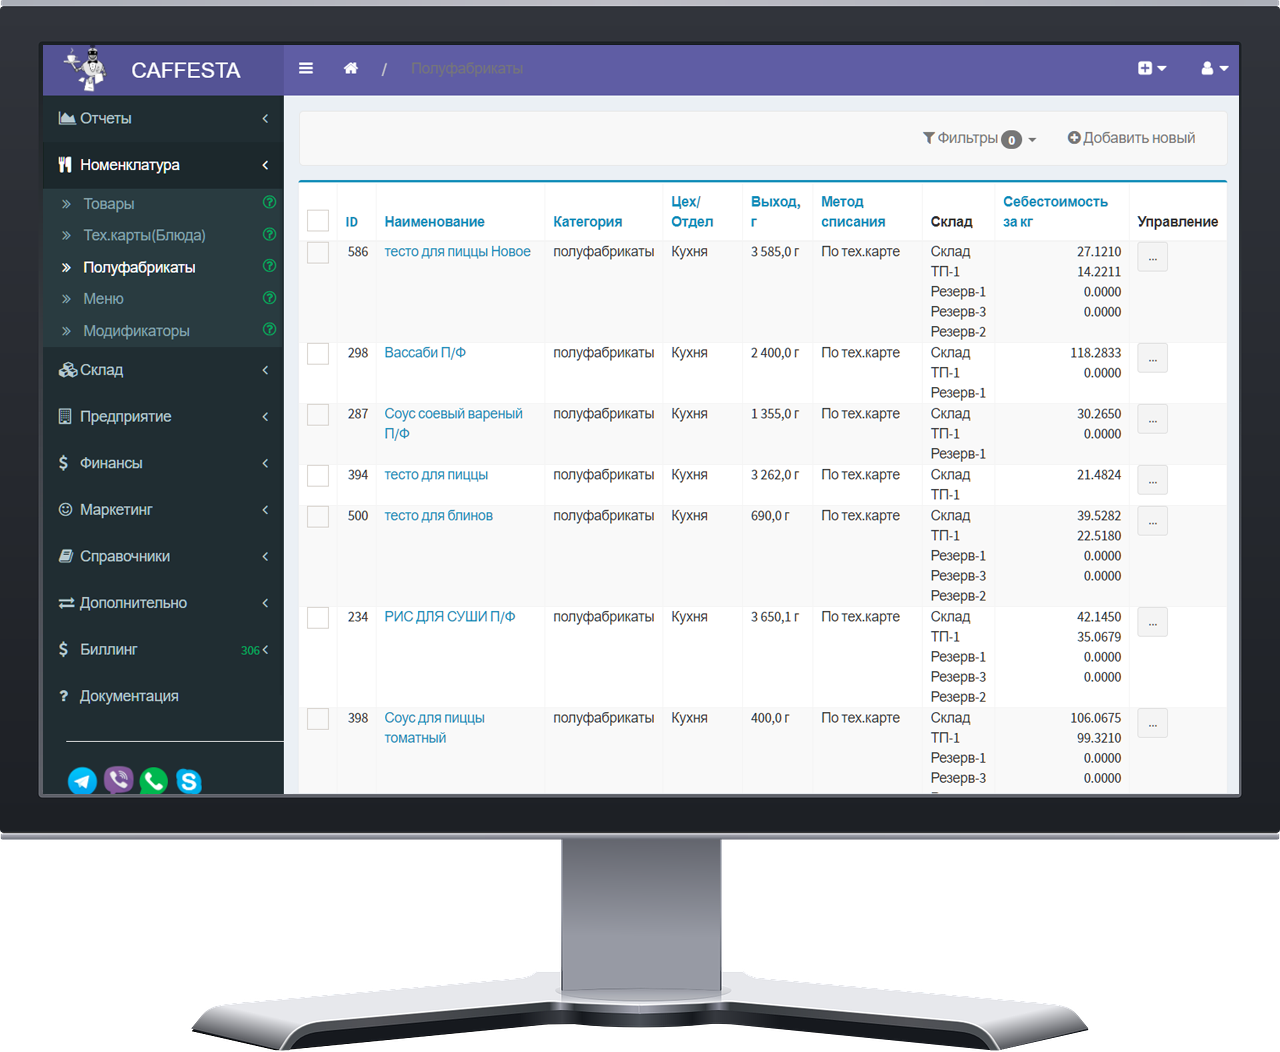Expand the Справочники sidebar section
This screenshot has height=1052, width=1280.
(x=163, y=556)
